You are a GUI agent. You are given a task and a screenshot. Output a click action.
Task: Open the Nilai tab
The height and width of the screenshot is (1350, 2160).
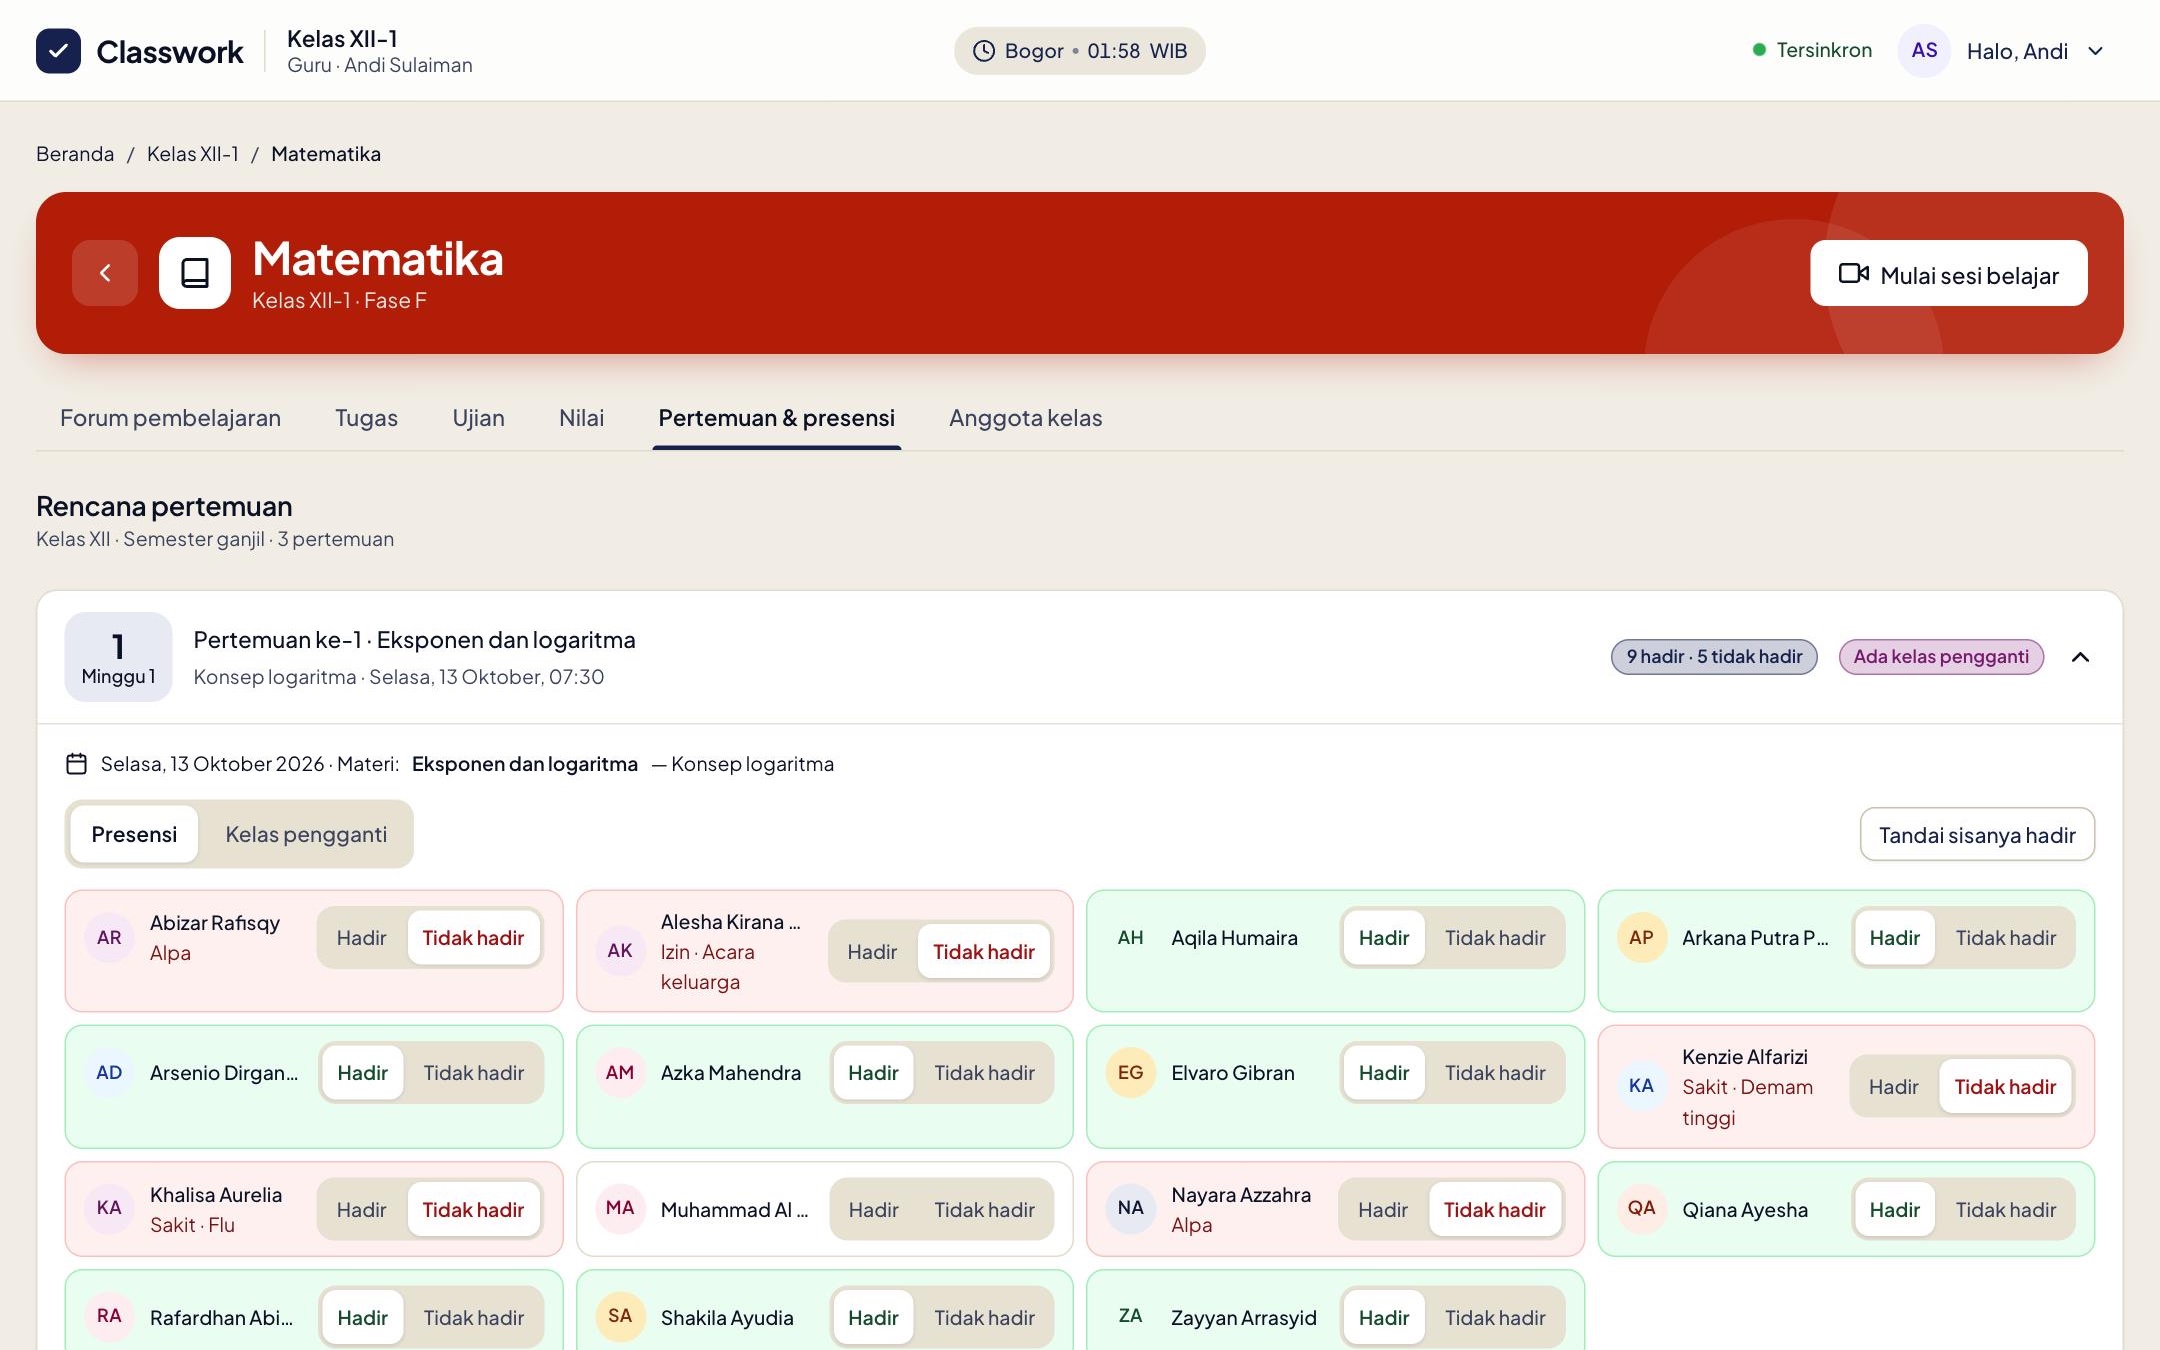point(581,418)
